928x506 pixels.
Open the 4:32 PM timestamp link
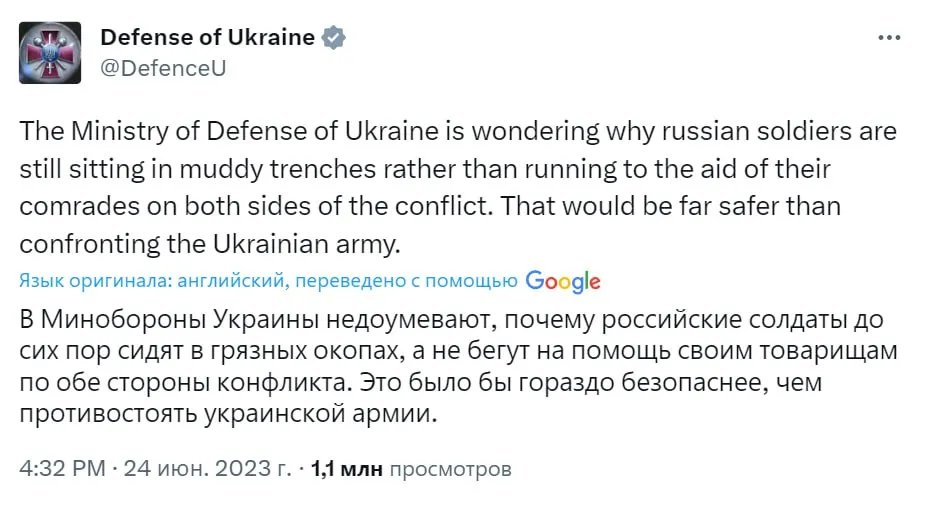point(62,468)
